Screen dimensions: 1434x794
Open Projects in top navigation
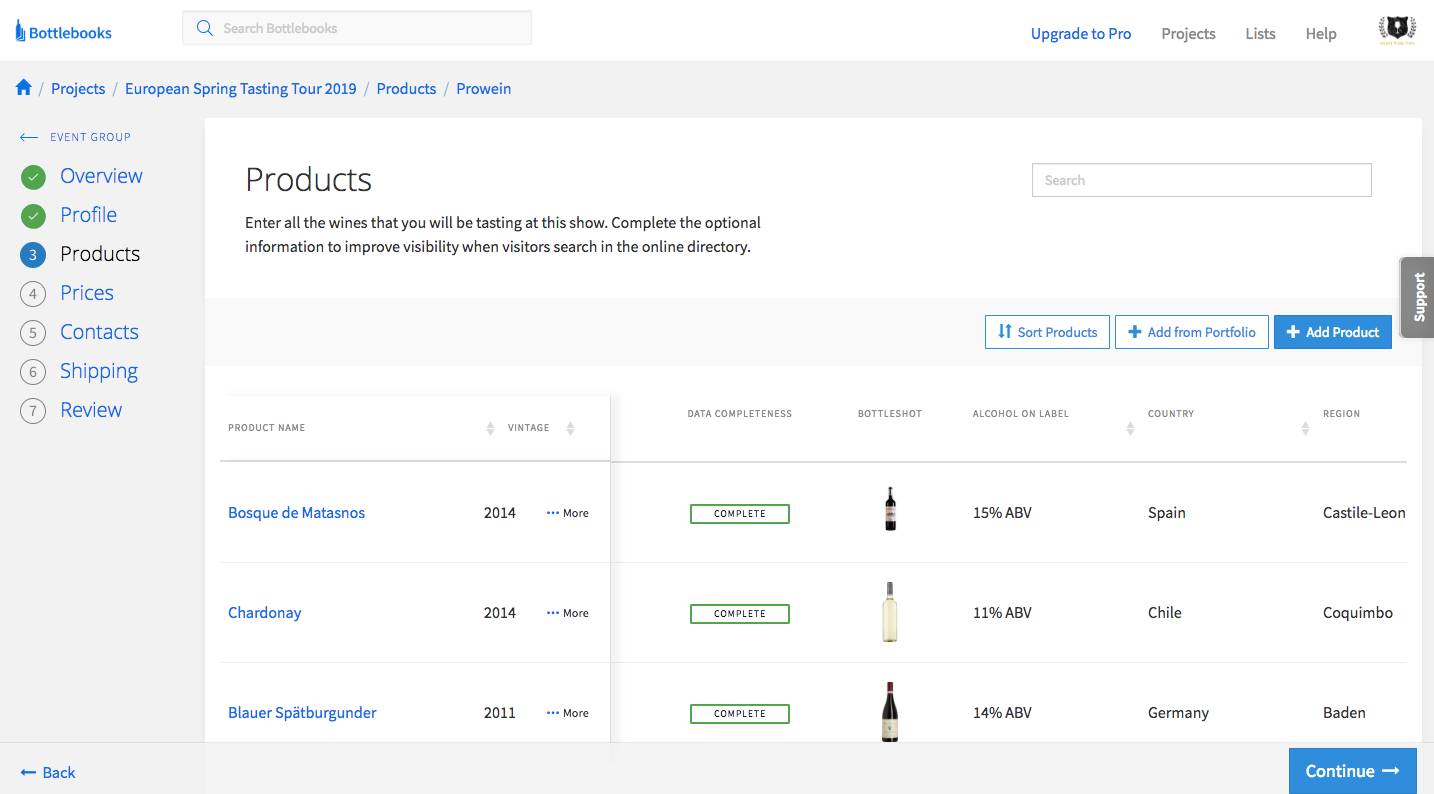(1188, 33)
